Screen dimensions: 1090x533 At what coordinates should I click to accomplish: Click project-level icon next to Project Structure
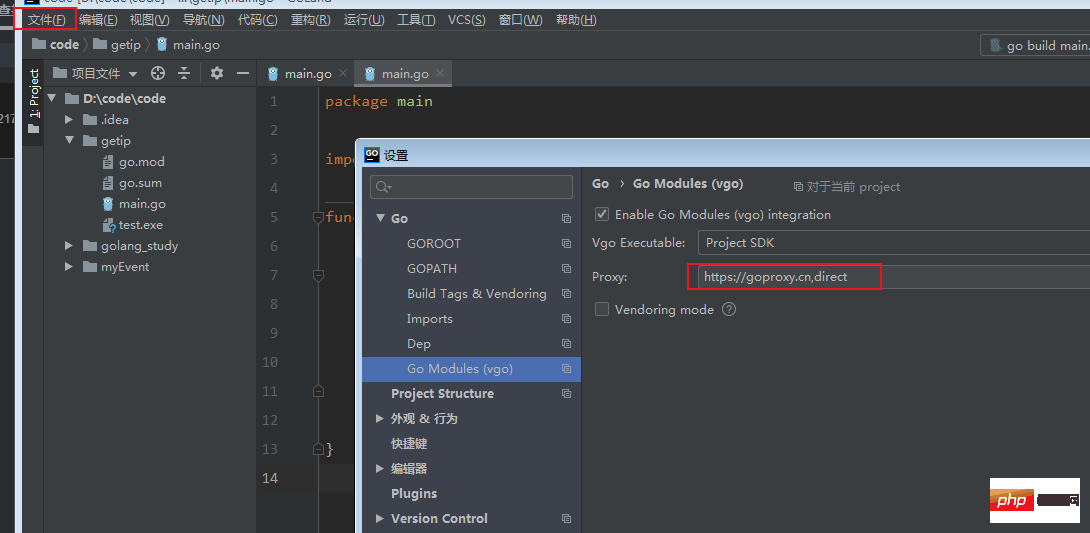pyautogui.click(x=567, y=393)
